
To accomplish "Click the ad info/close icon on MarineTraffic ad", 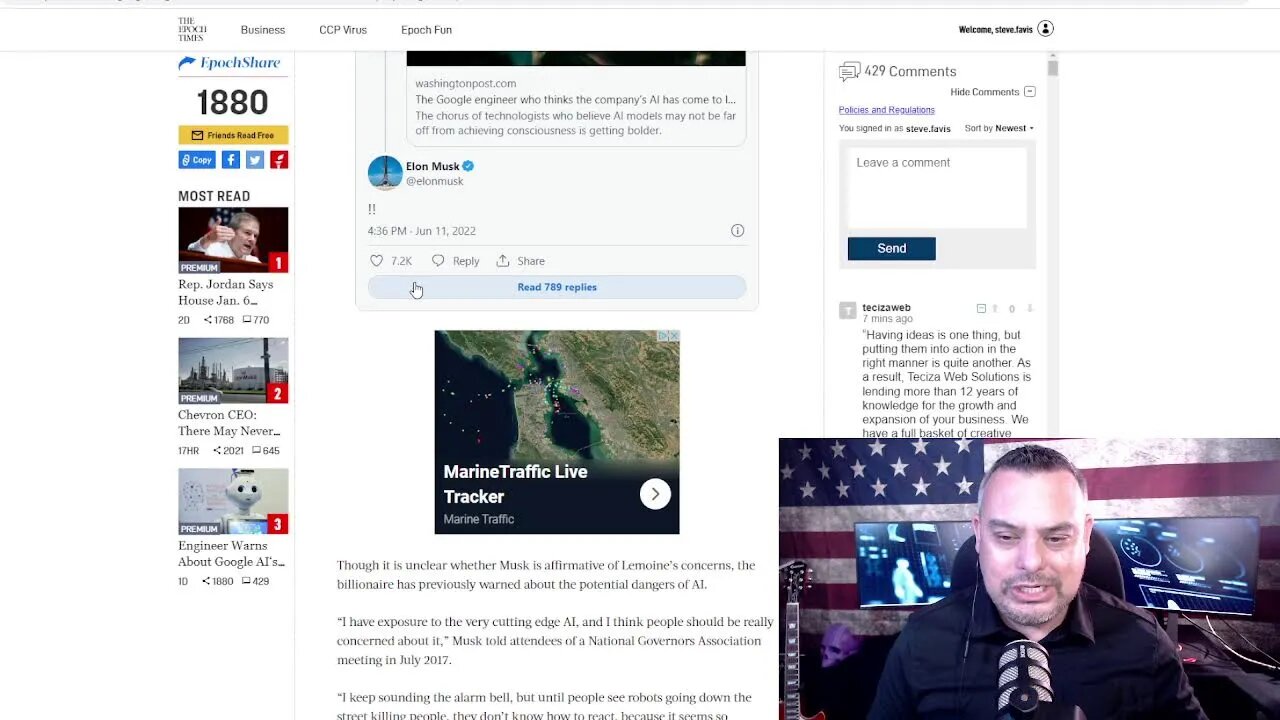I will (x=668, y=336).
